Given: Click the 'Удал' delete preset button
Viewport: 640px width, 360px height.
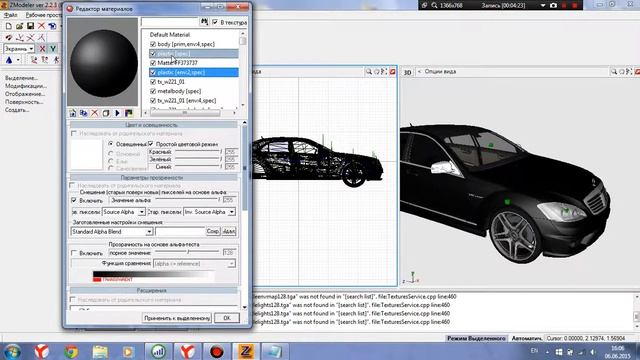Looking at the screenshot, I should (229, 231).
